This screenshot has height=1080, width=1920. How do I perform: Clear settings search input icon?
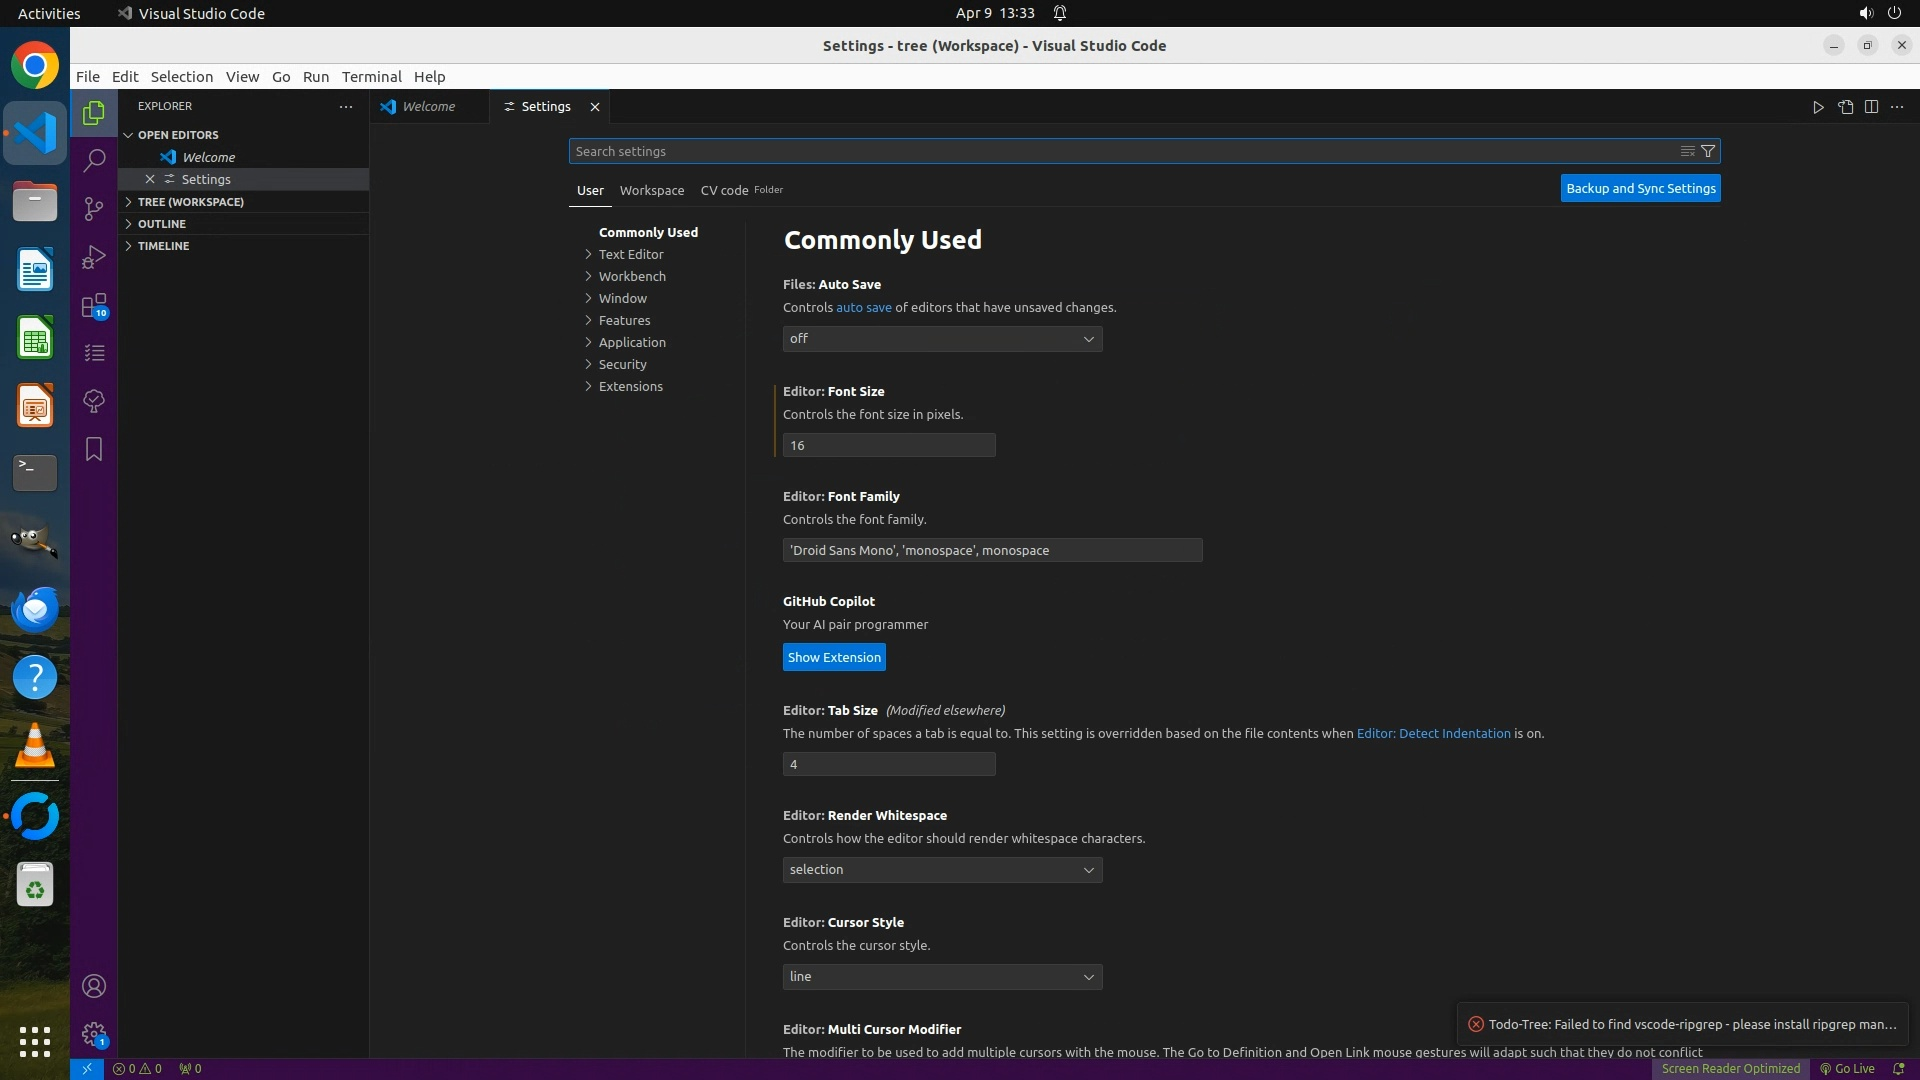(1687, 151)
